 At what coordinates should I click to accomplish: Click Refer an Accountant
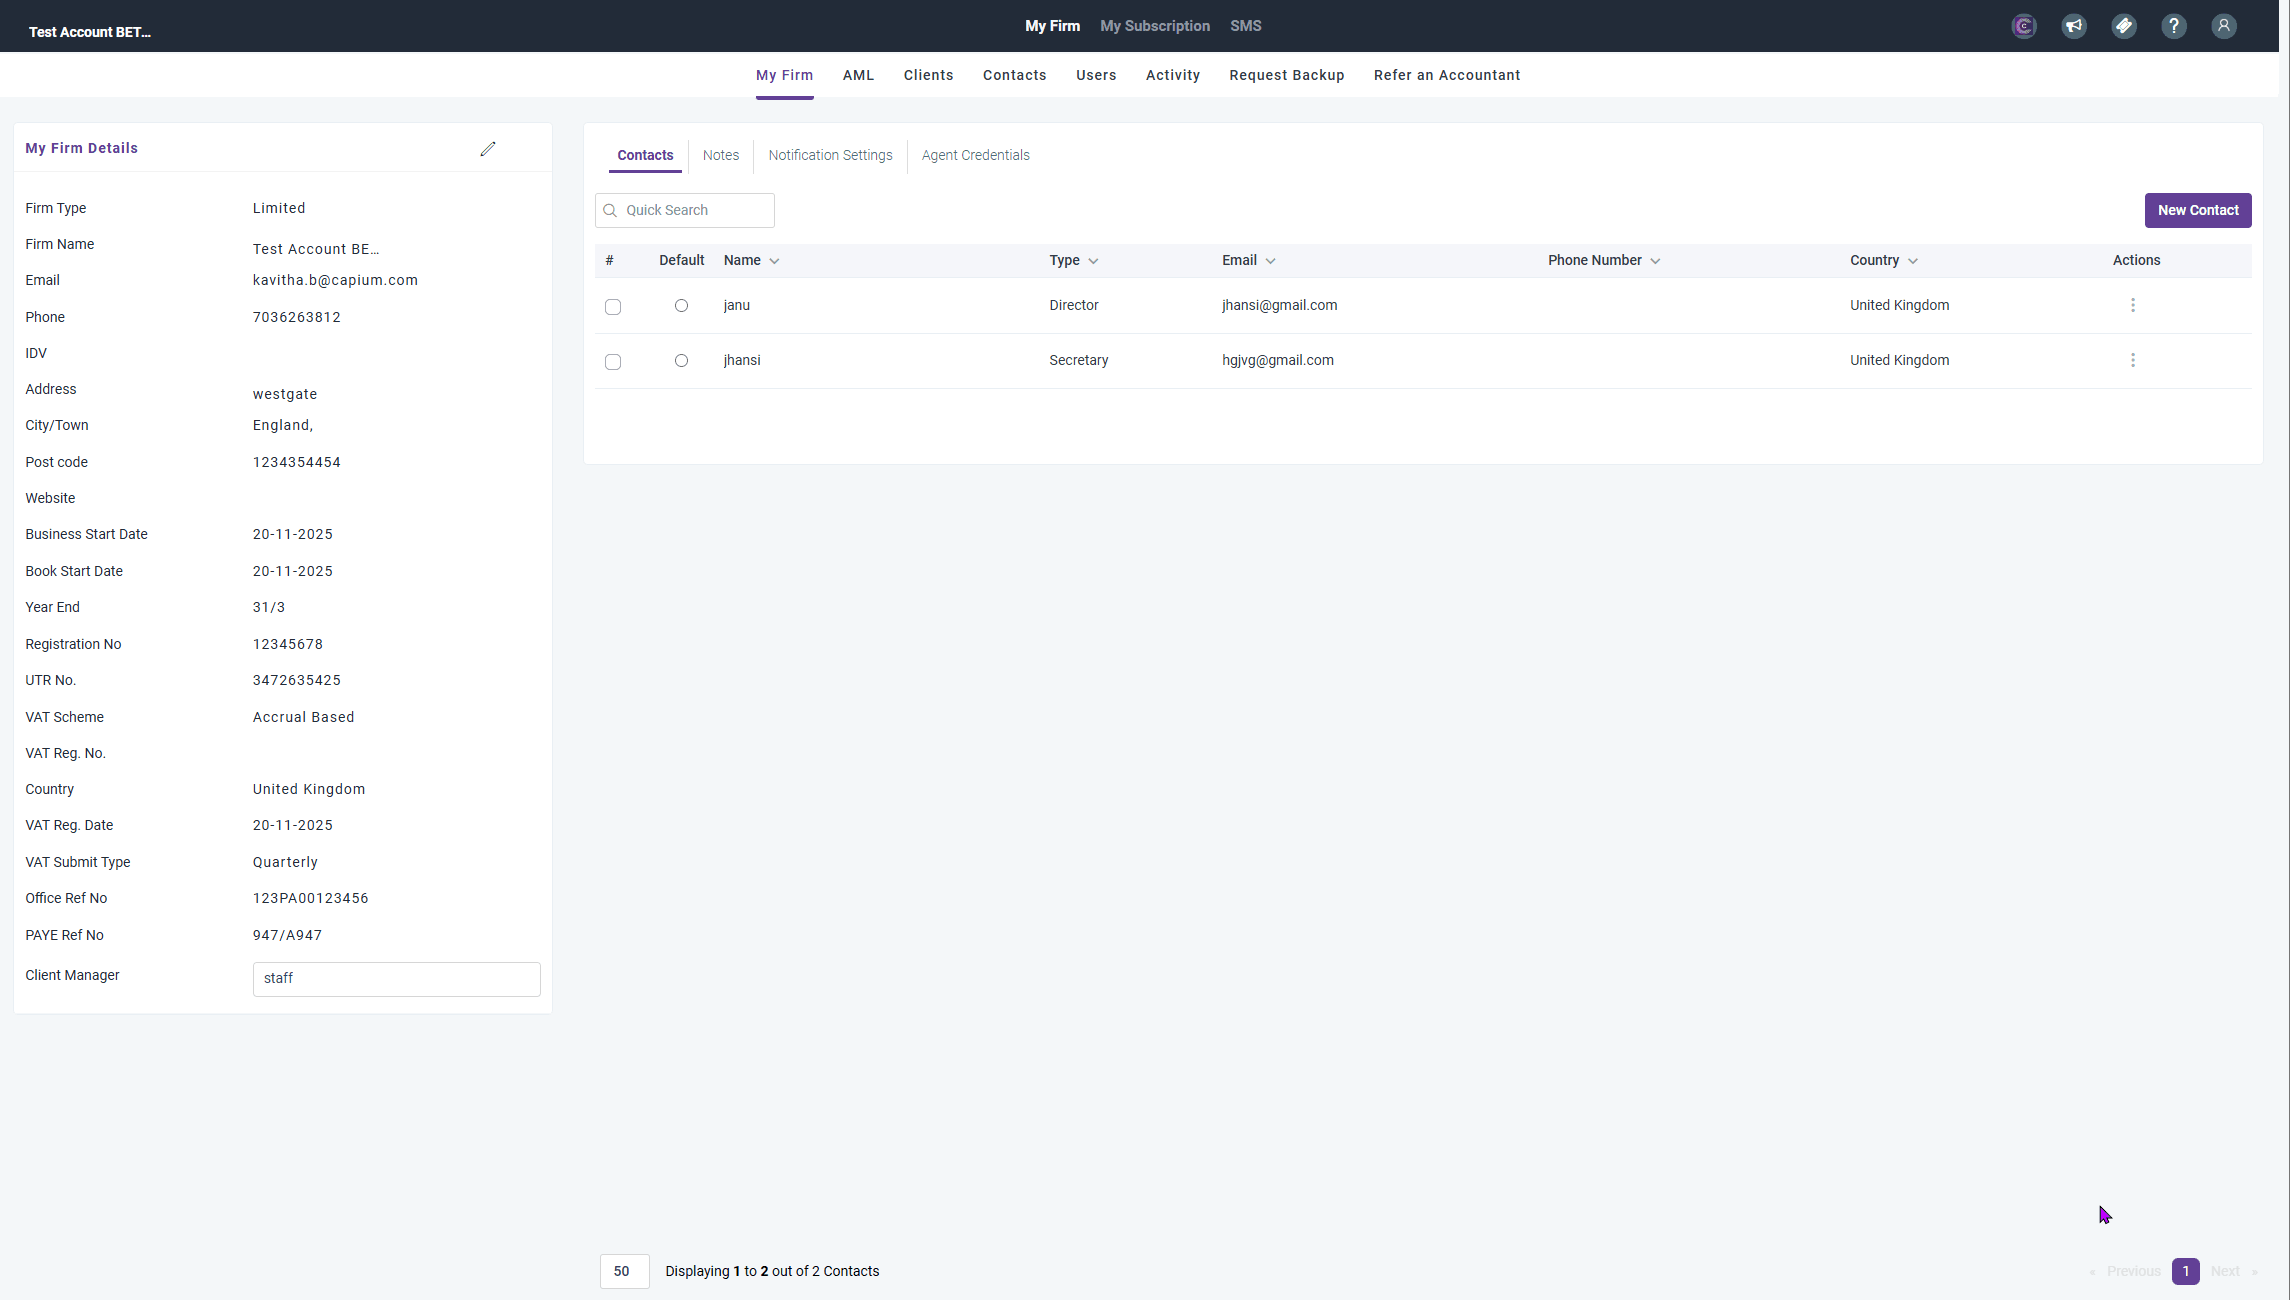pyautogui.click(x=1446, y=75)
